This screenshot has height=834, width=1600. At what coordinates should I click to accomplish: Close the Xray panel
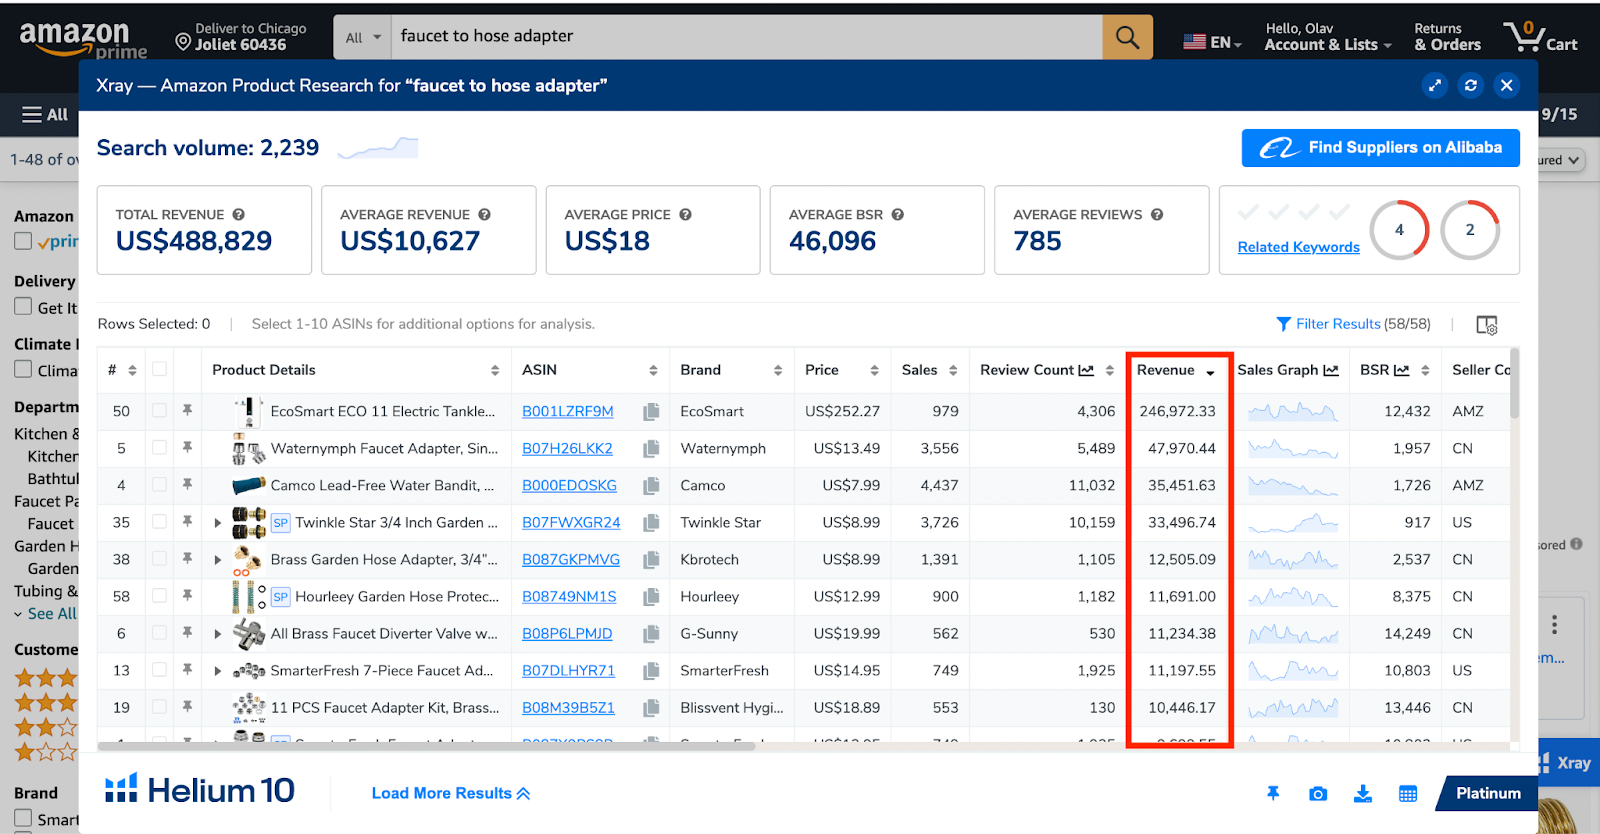(x=1507, y=85)
